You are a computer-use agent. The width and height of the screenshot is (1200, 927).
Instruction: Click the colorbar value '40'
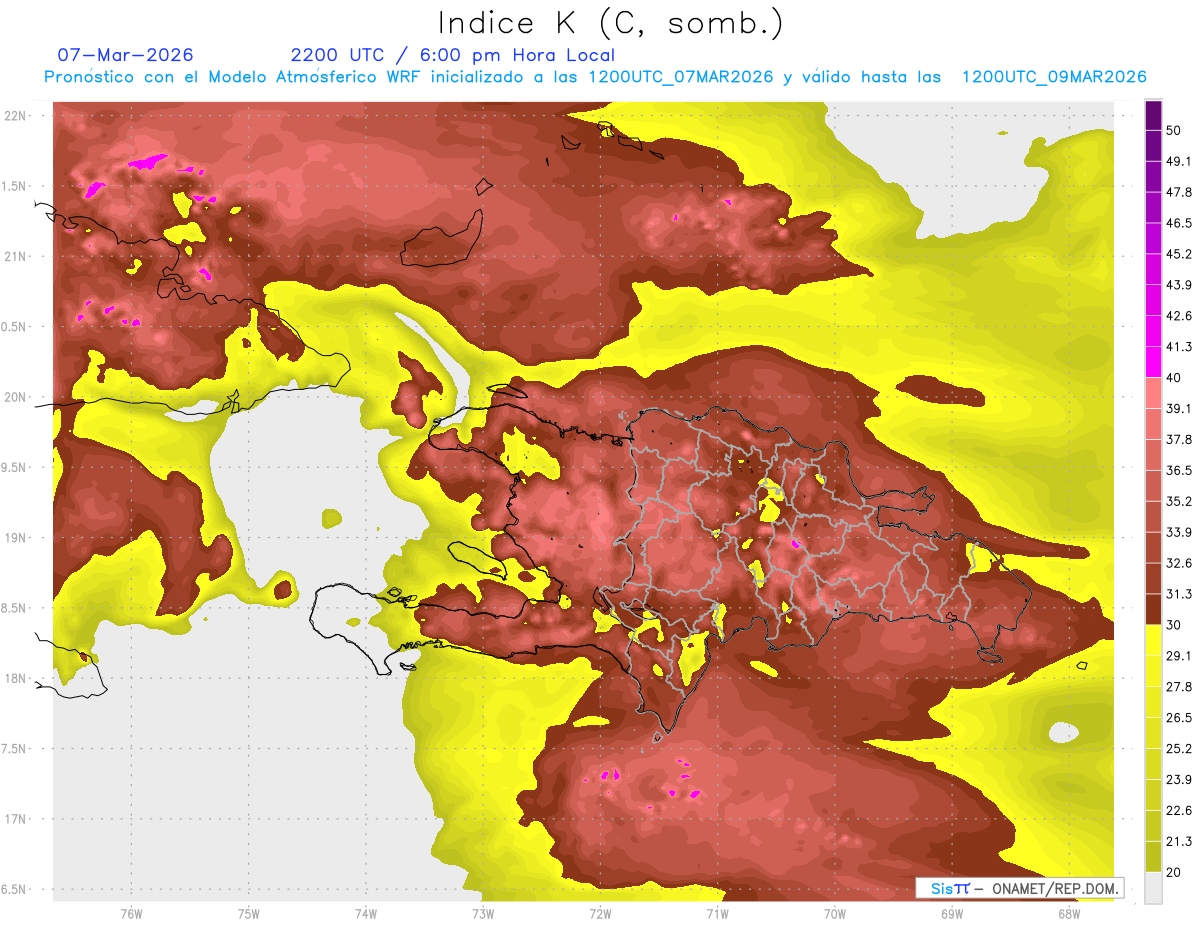click(x=1173, y=378)
